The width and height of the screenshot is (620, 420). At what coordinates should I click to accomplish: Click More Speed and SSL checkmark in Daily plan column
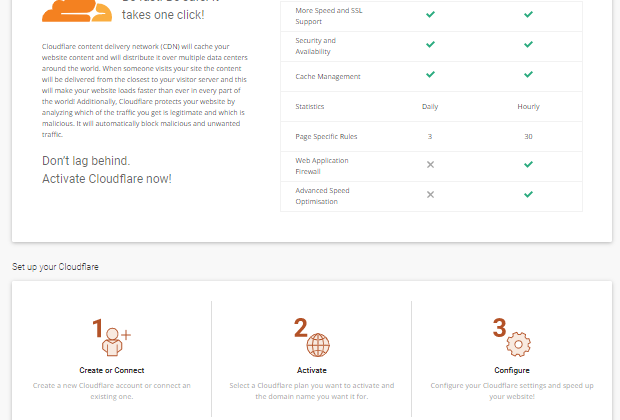pos(430,14)
